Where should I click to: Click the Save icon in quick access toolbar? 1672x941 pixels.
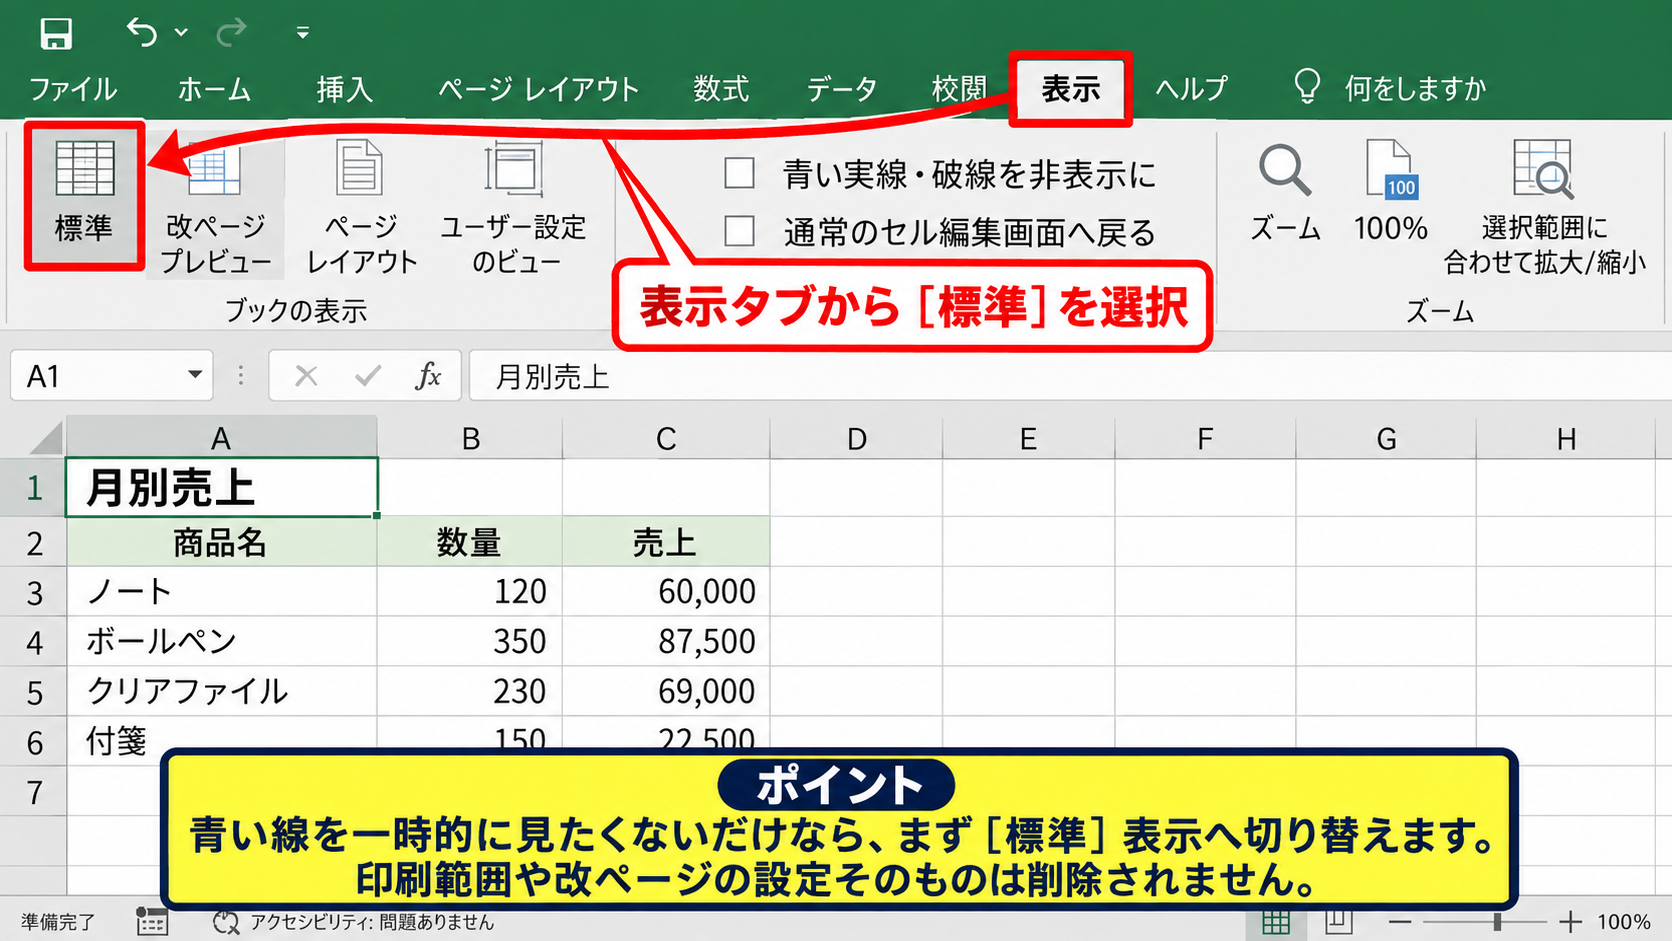tap(56, 33)
